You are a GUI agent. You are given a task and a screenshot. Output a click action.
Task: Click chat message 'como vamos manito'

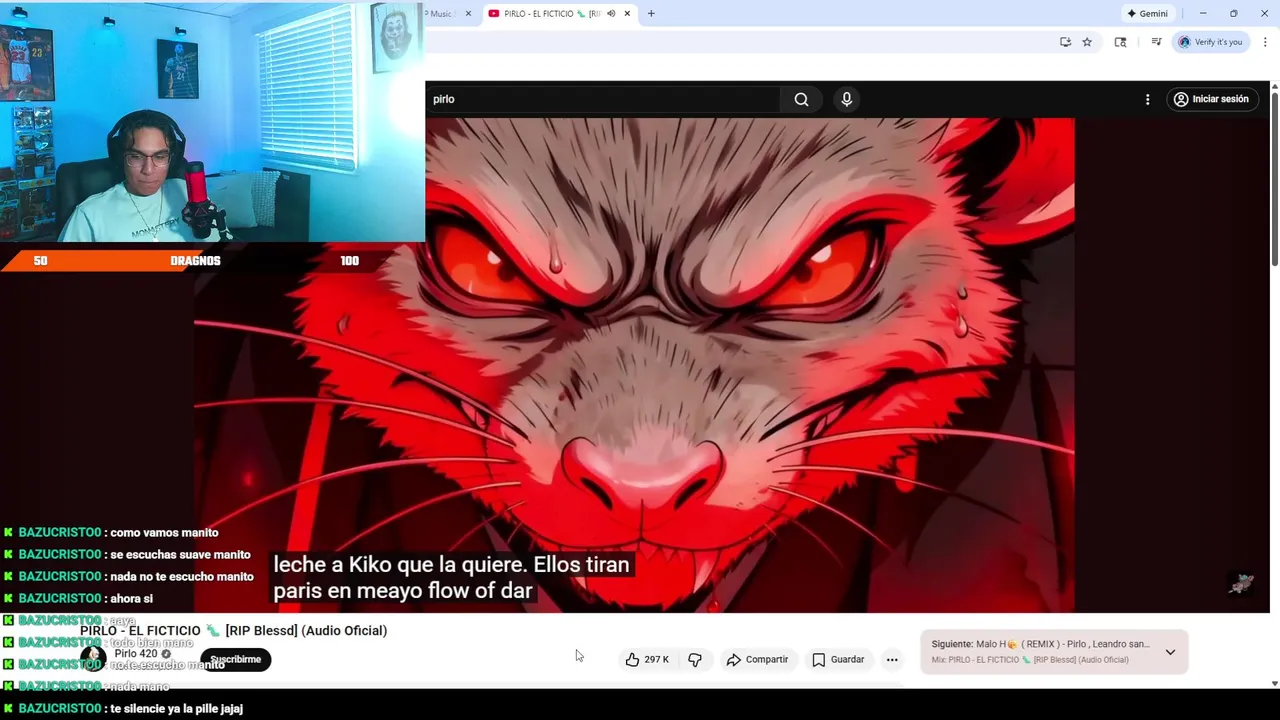pos(164,533)
